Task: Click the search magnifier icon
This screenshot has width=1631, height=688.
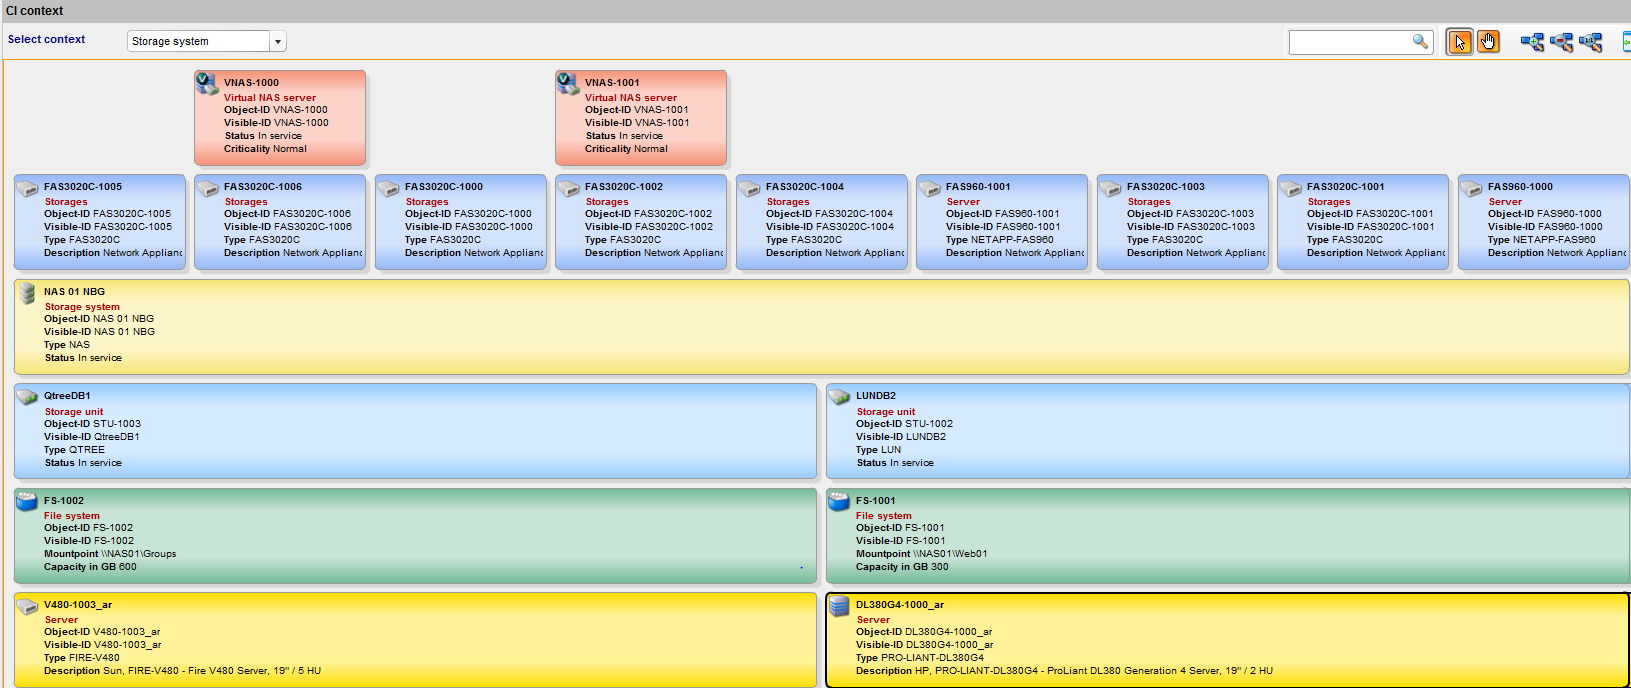Action: (1420, 41)
